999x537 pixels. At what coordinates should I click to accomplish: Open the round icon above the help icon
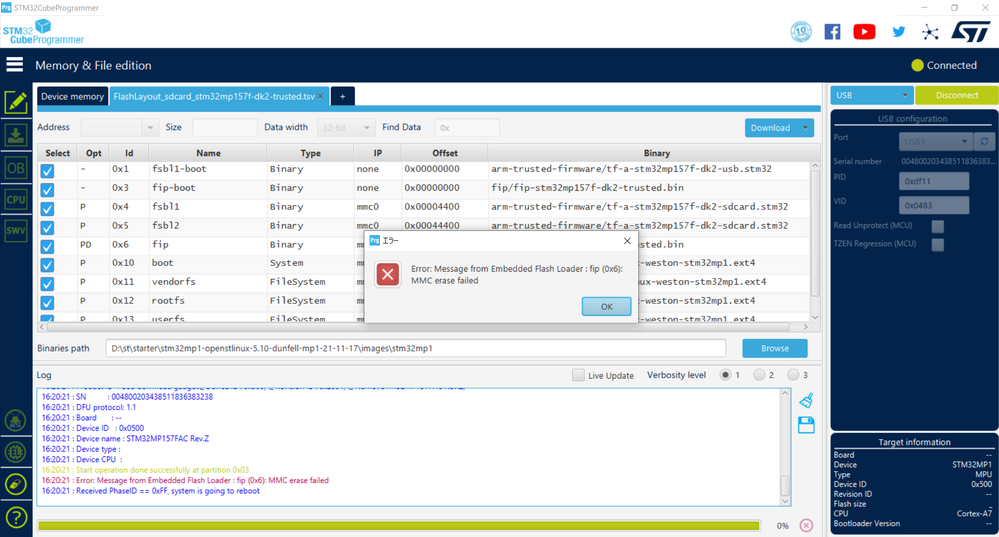(x=16, y=485)
